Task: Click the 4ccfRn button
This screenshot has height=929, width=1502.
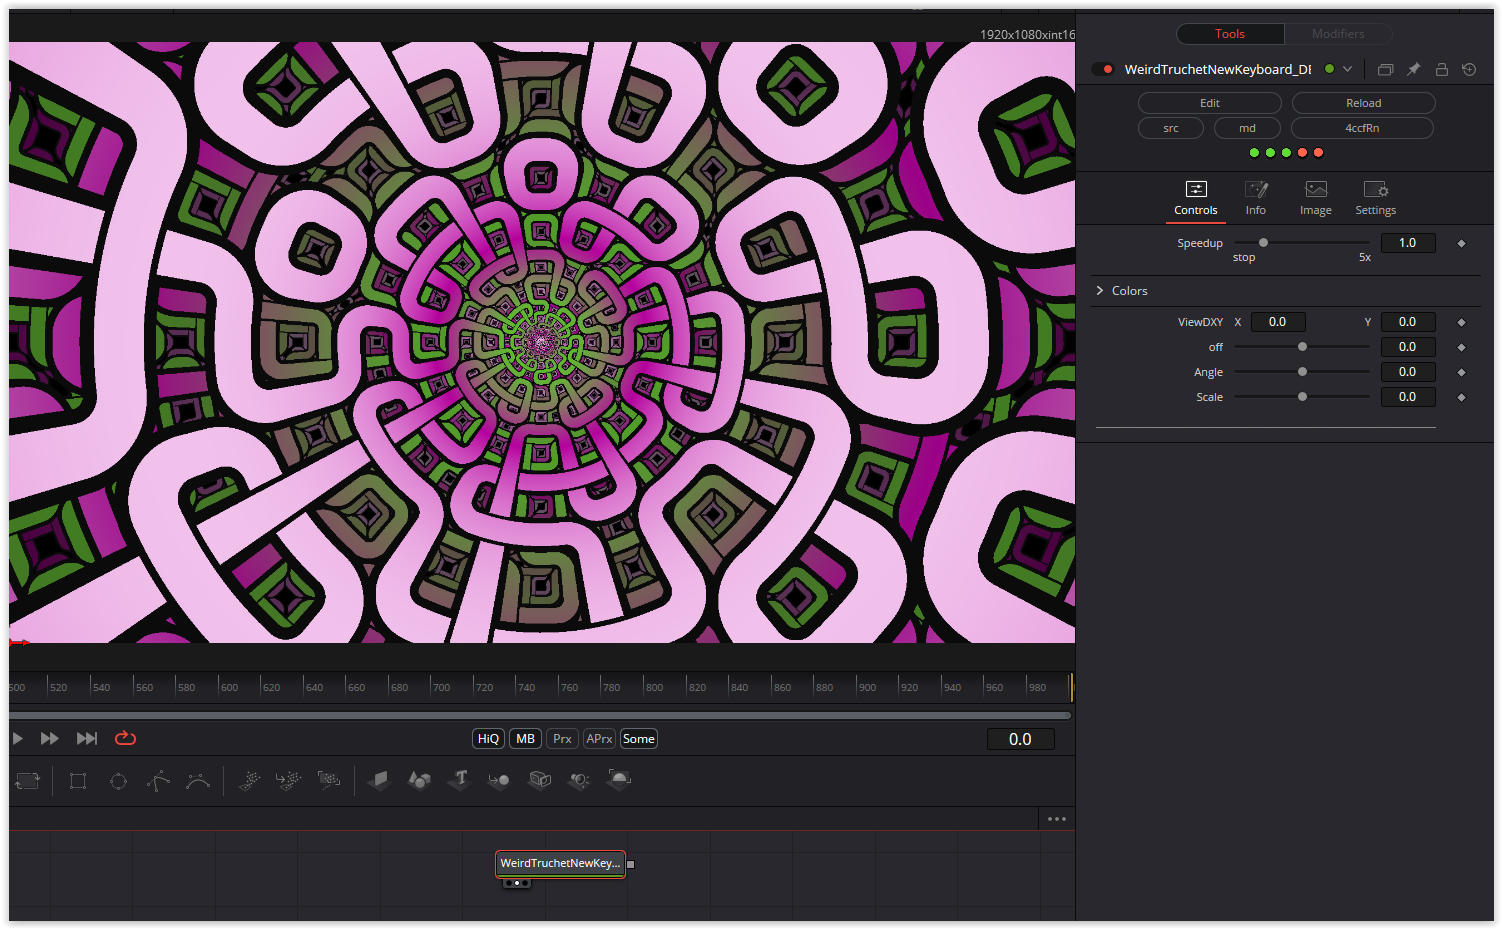Action: click(1362, 128)
